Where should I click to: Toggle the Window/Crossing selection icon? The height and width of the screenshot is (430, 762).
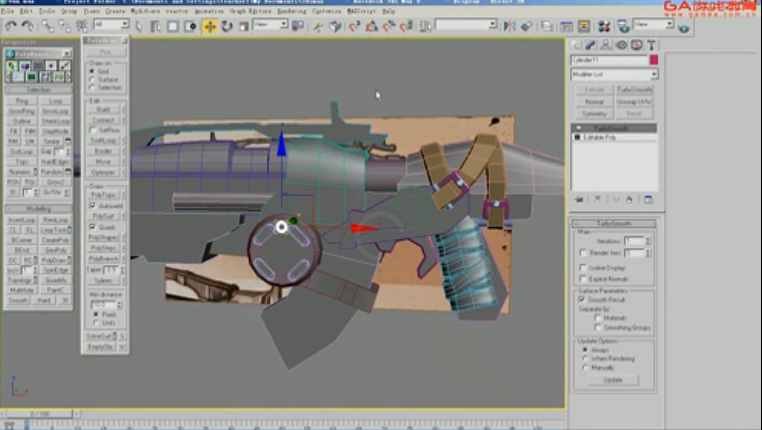[190, 26]
